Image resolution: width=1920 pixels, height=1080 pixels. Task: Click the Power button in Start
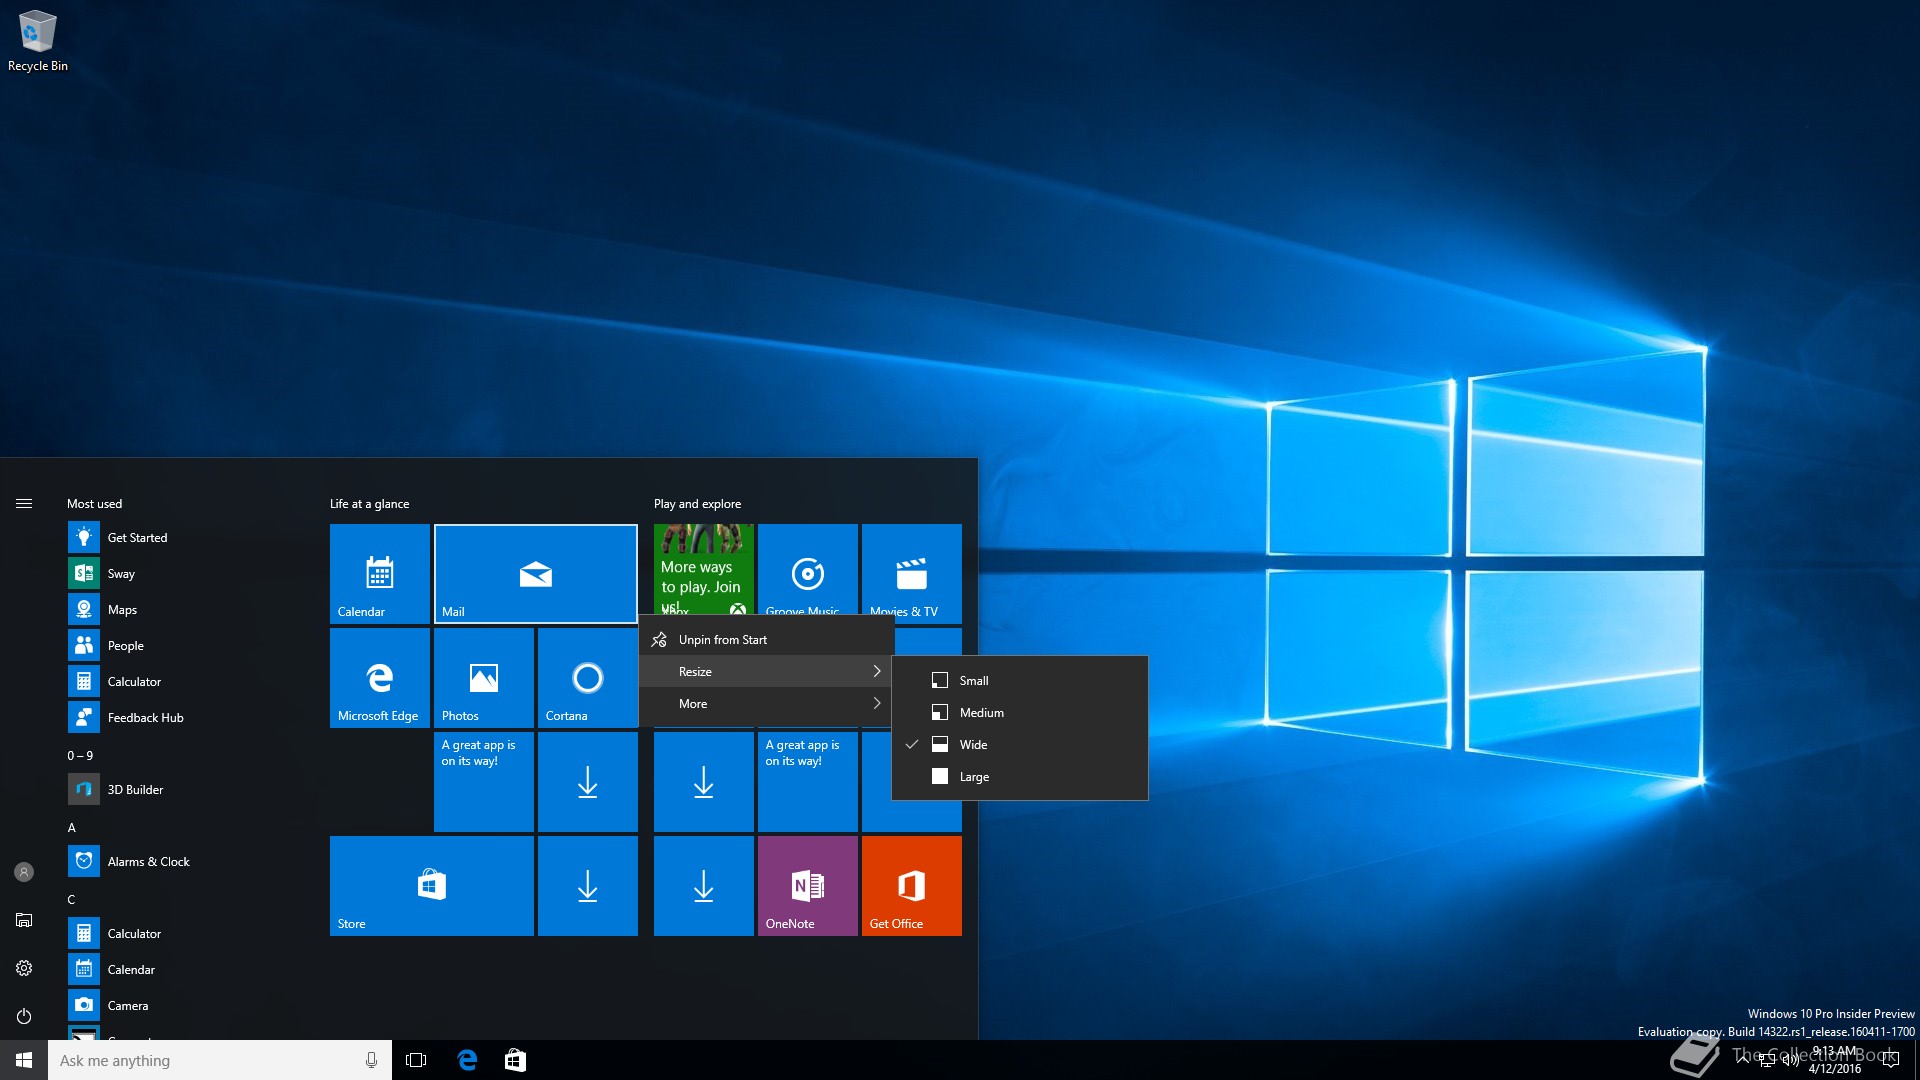click(x=24, y=1016)
